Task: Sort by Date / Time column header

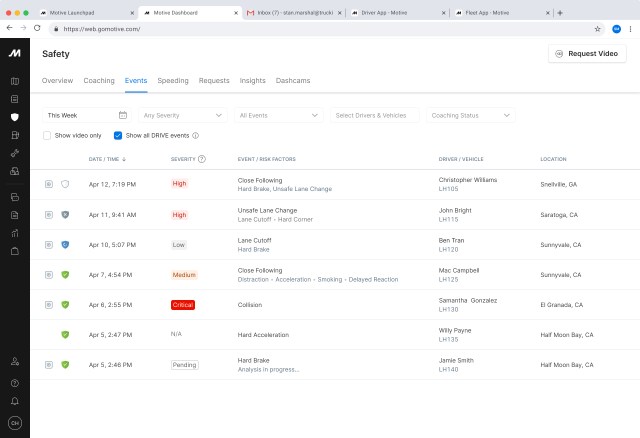Action: pyautogui.click(x=107, y=159)
